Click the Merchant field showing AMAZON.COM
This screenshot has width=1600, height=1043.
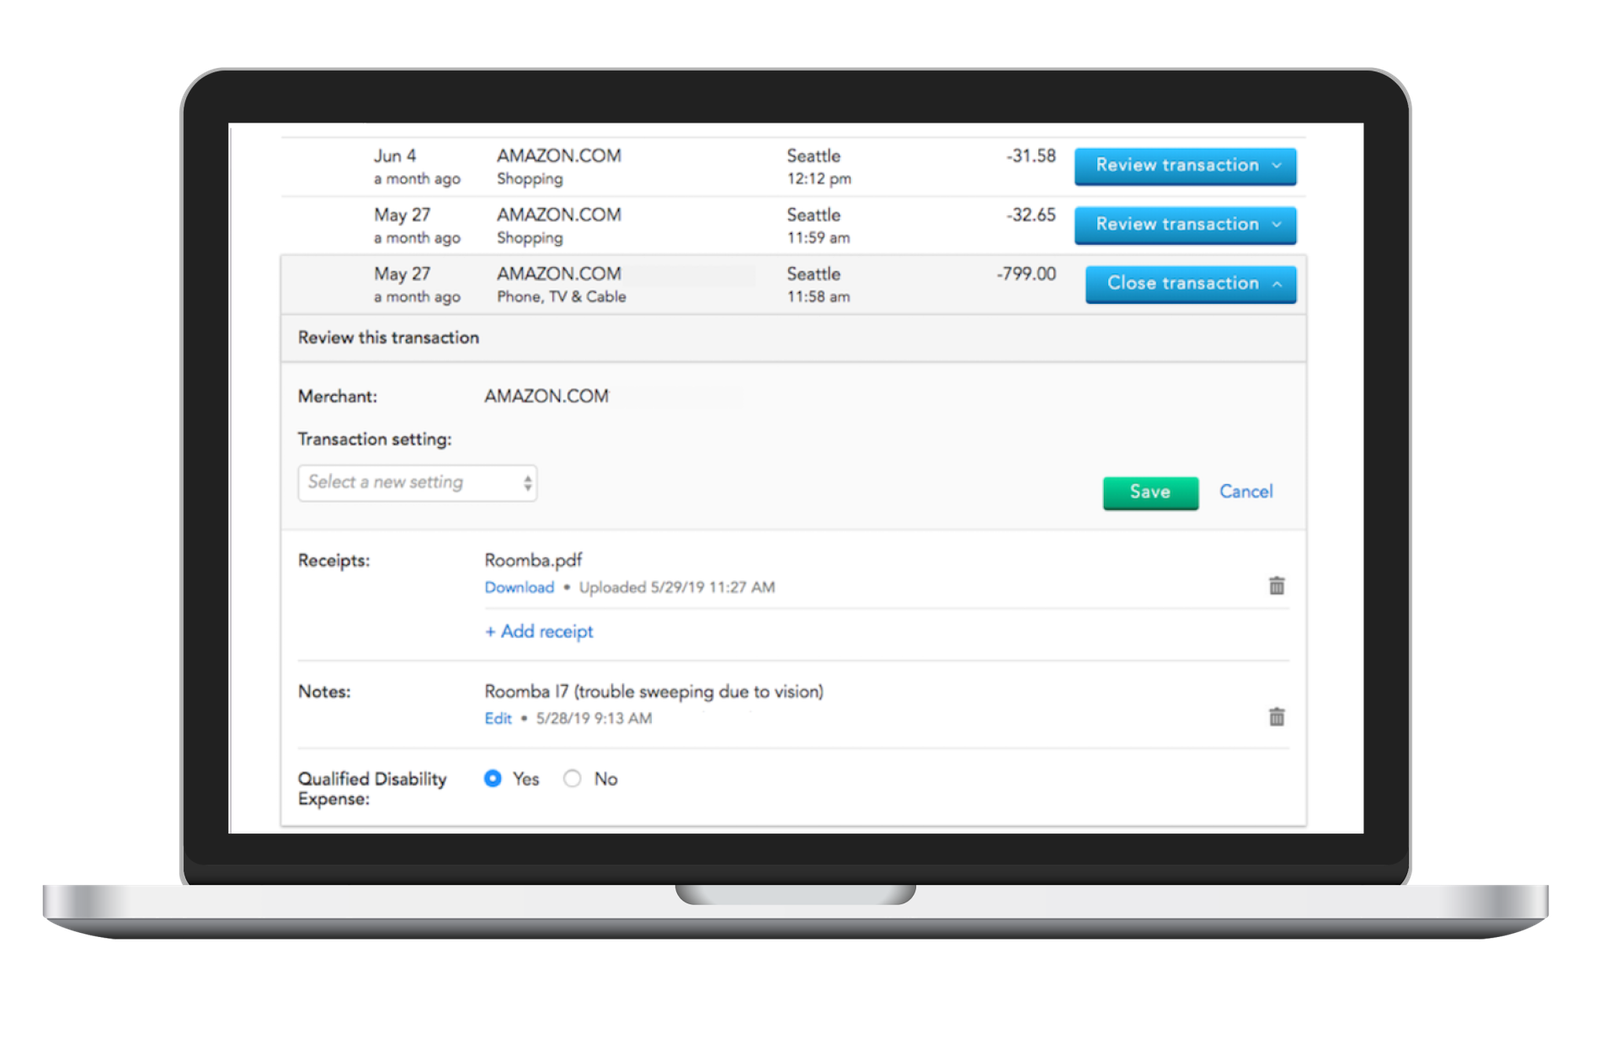tap(546, 396)
